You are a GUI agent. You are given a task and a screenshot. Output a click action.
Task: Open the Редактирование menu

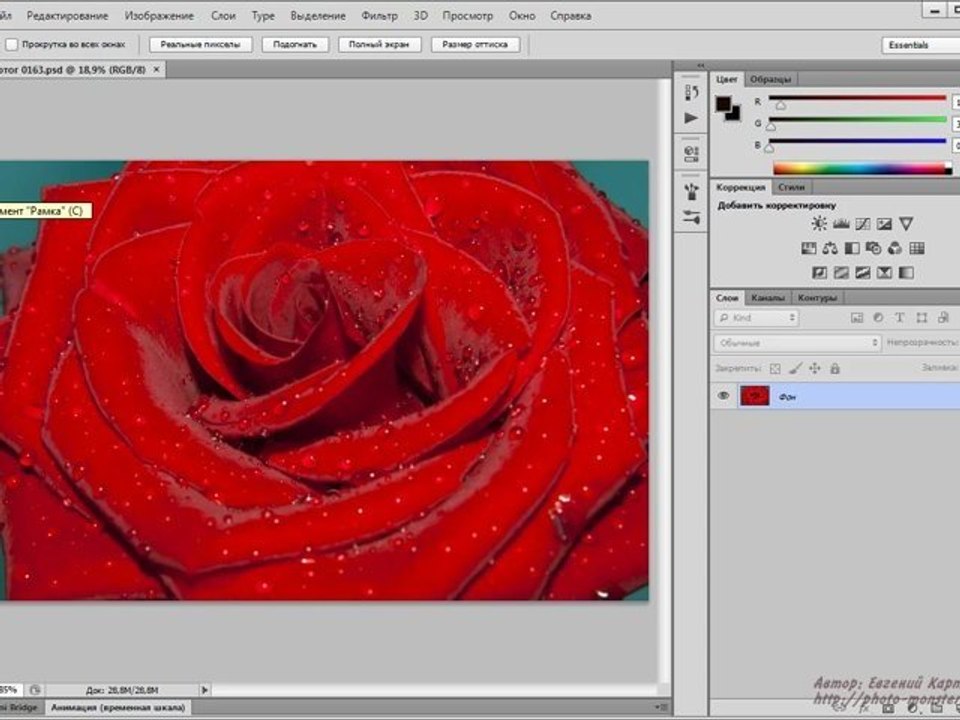[67, 16]
